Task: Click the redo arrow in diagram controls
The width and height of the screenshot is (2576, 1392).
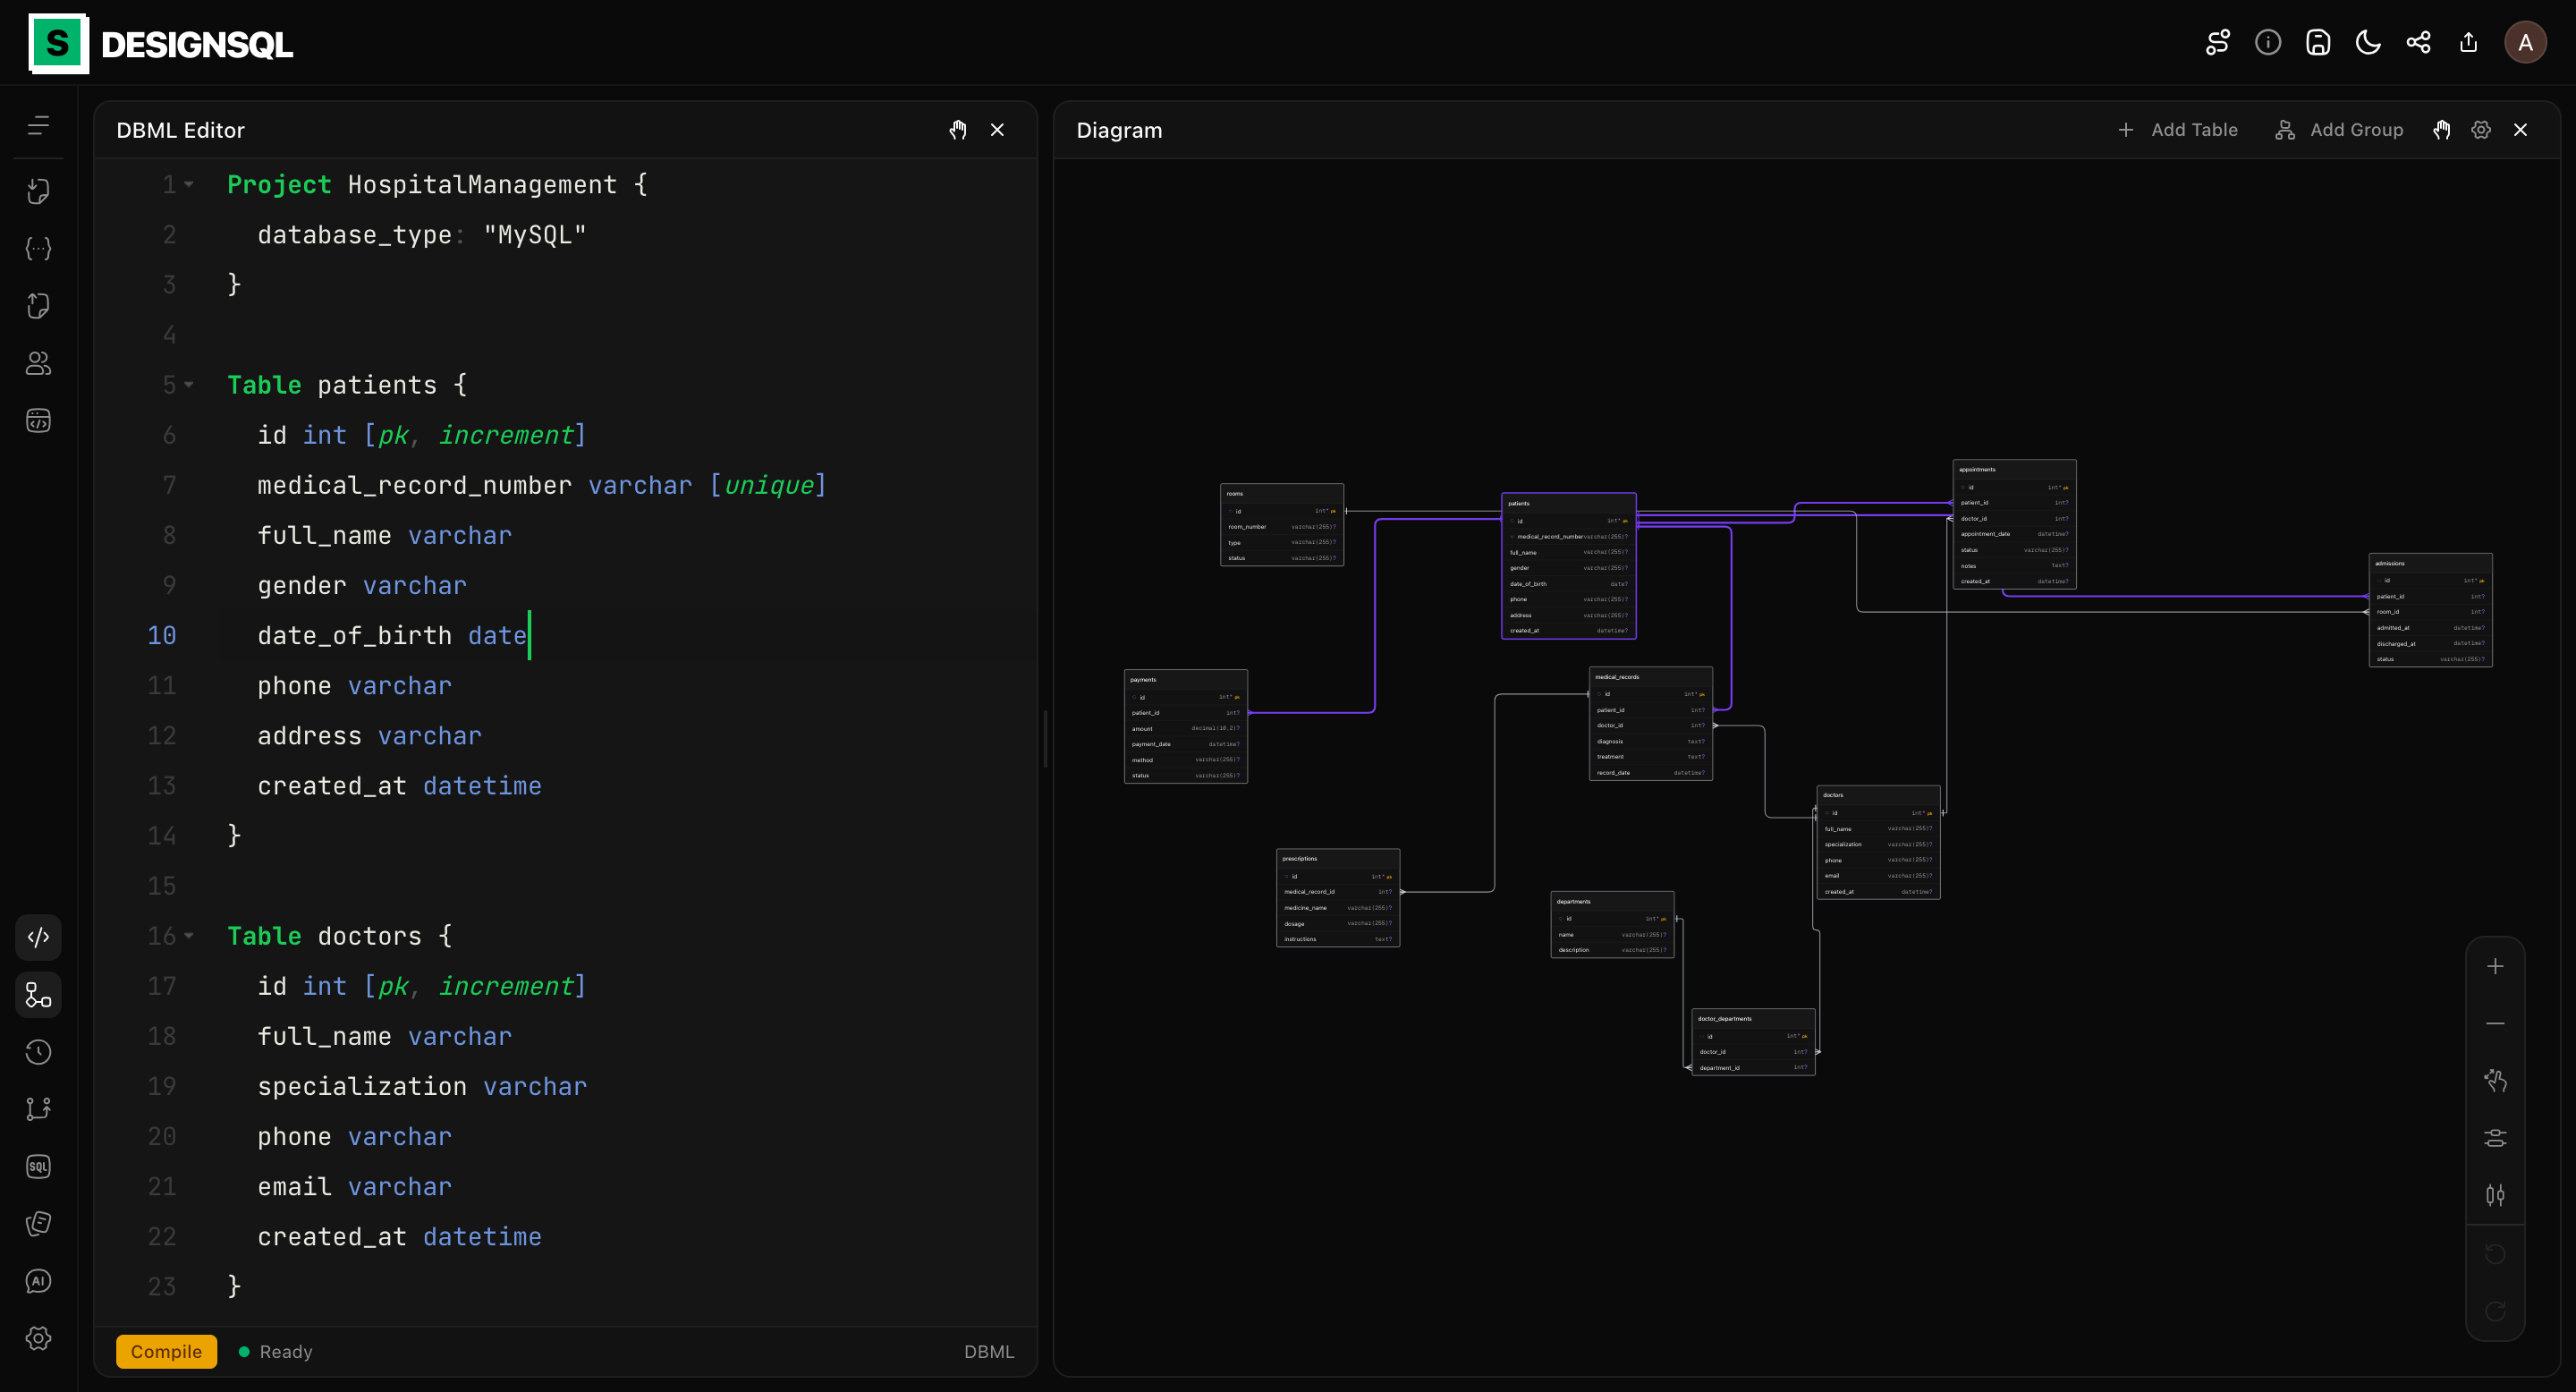Action: (x=2495, y=1311)
